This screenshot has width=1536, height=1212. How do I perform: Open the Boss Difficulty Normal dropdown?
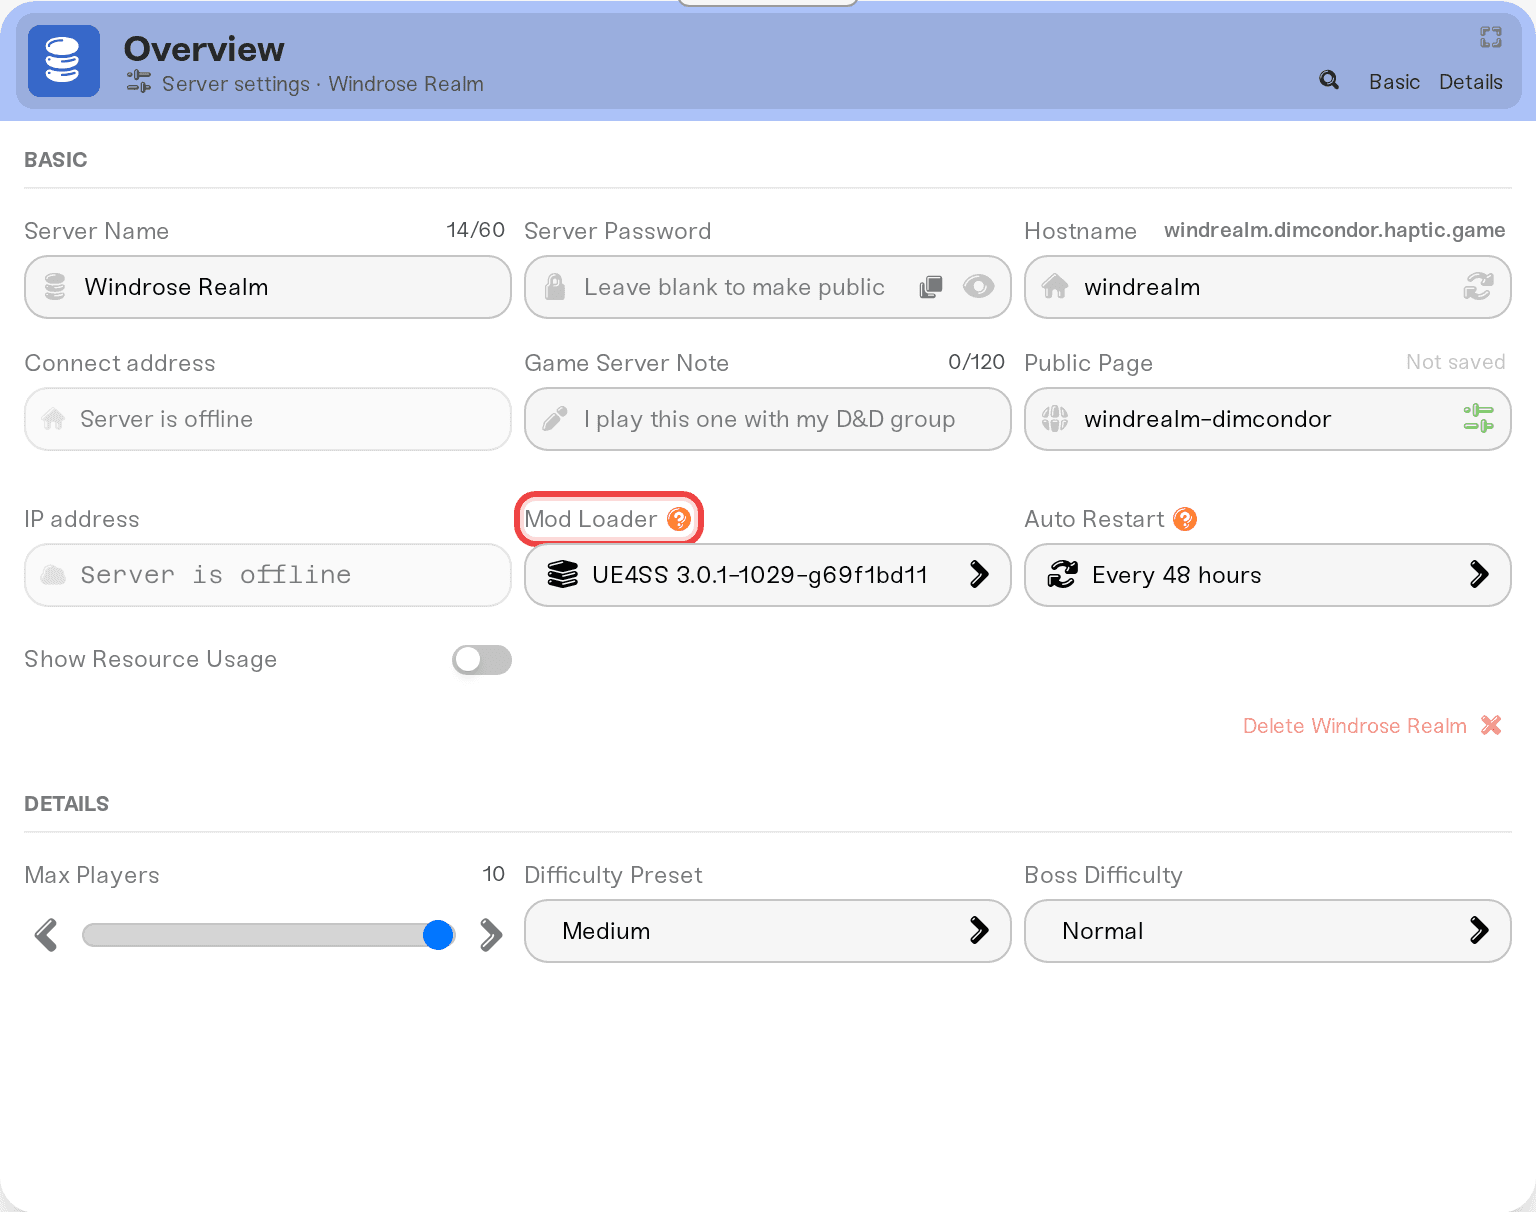[x=1268, y=931]
